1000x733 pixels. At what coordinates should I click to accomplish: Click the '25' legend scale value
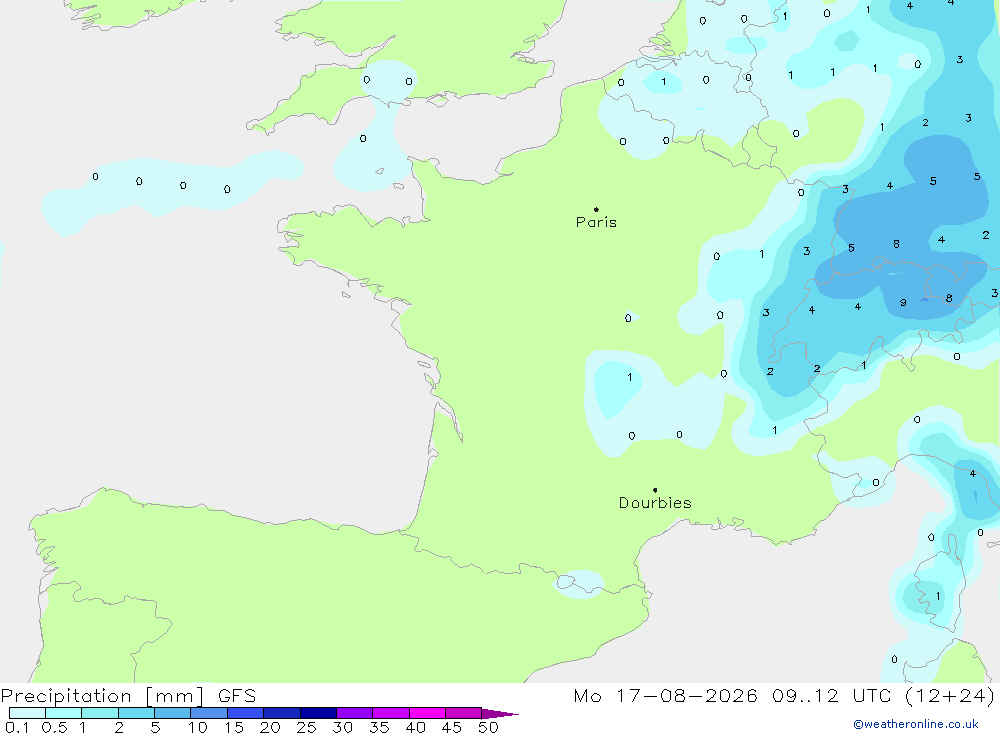pyautogui.click(x=306, y=727)
